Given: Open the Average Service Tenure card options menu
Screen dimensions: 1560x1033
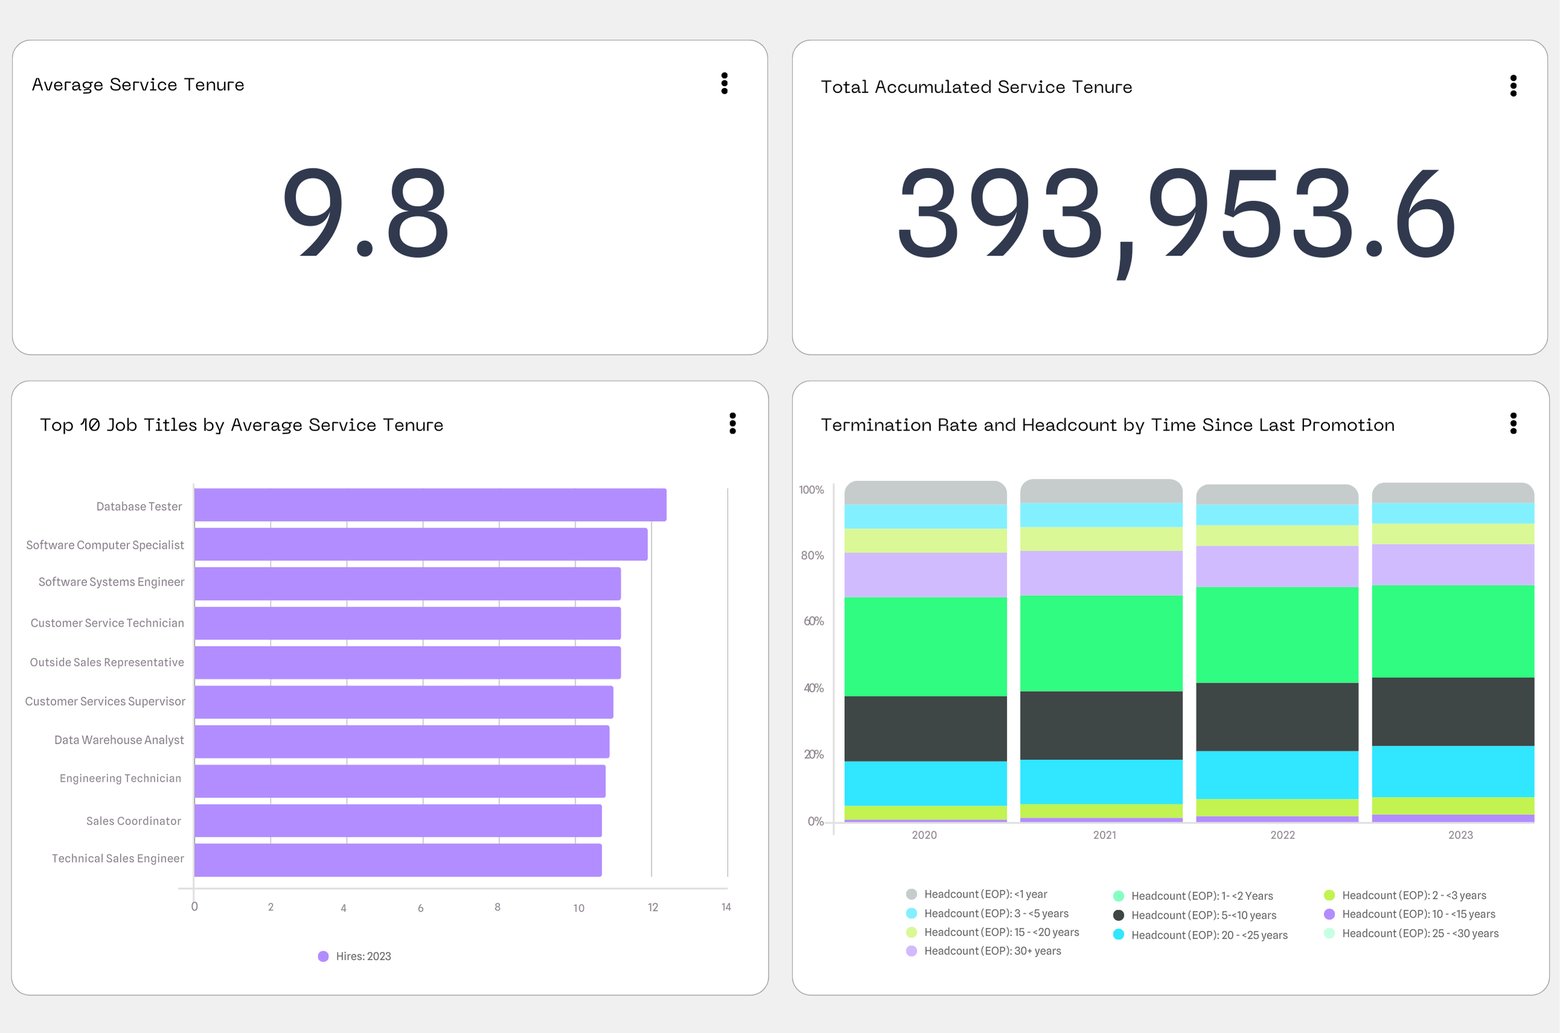Looking at the screenshot, I should 723,84.
